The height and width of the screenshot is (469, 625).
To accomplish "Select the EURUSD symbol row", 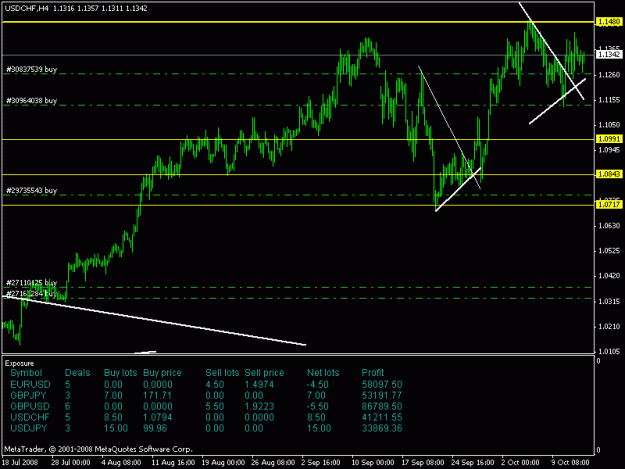I will [x=206, y=385].
